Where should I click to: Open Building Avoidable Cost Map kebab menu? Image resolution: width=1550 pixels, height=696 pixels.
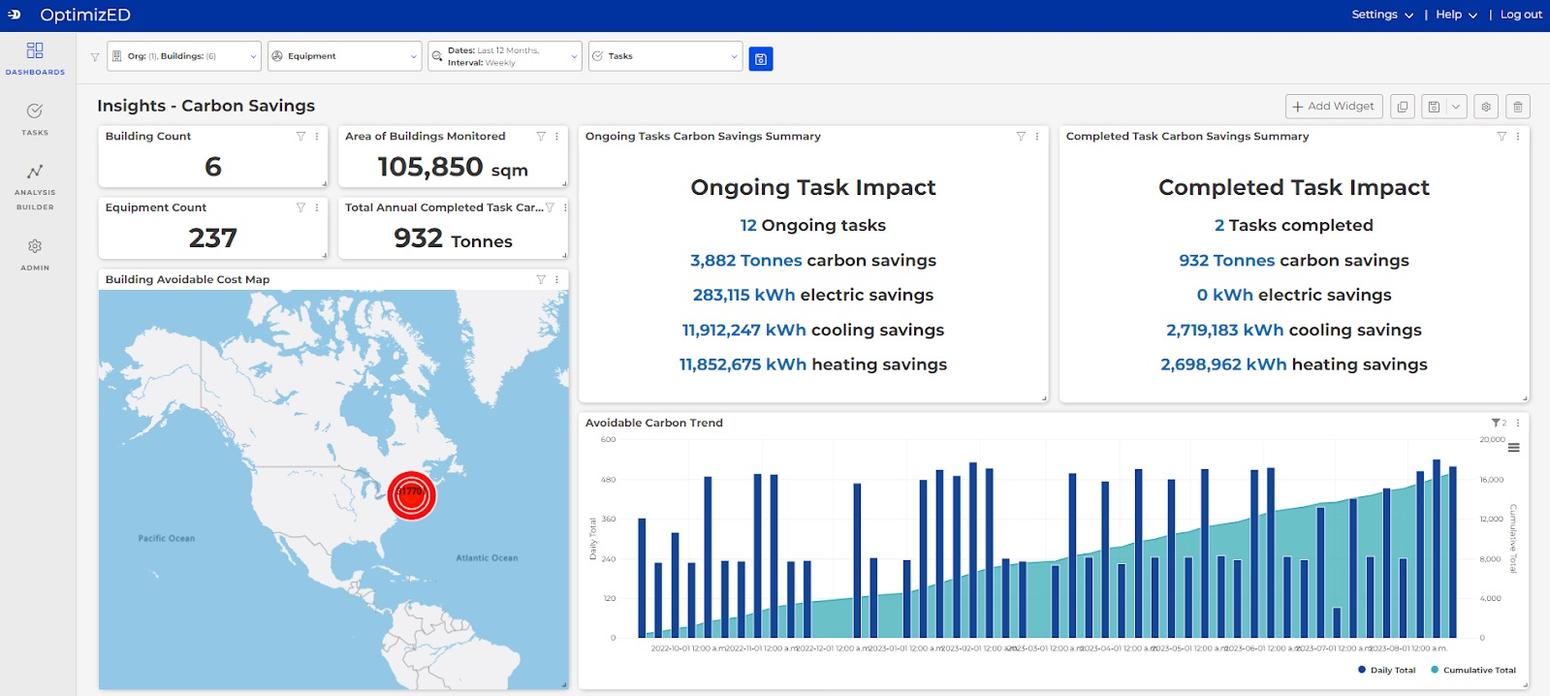click(557, 280)
